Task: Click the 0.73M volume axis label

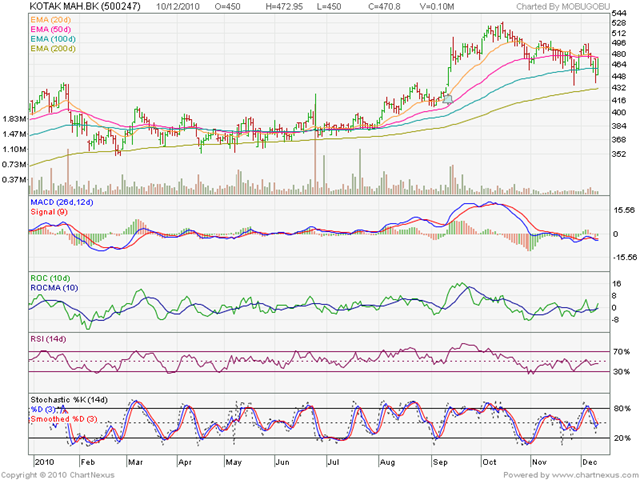Action: pyautogui.click(x=14, y=164)
